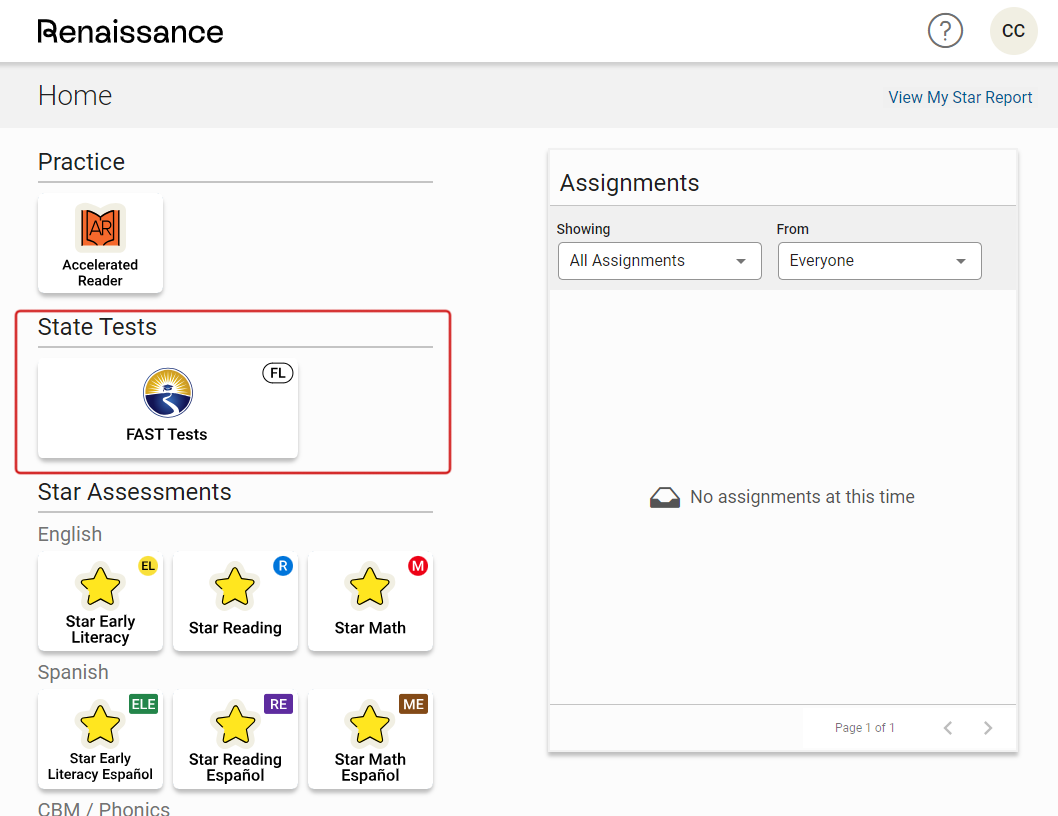Go to next assignments page arrow
This screenshot has width=1058, height=816.
[988, 728]
